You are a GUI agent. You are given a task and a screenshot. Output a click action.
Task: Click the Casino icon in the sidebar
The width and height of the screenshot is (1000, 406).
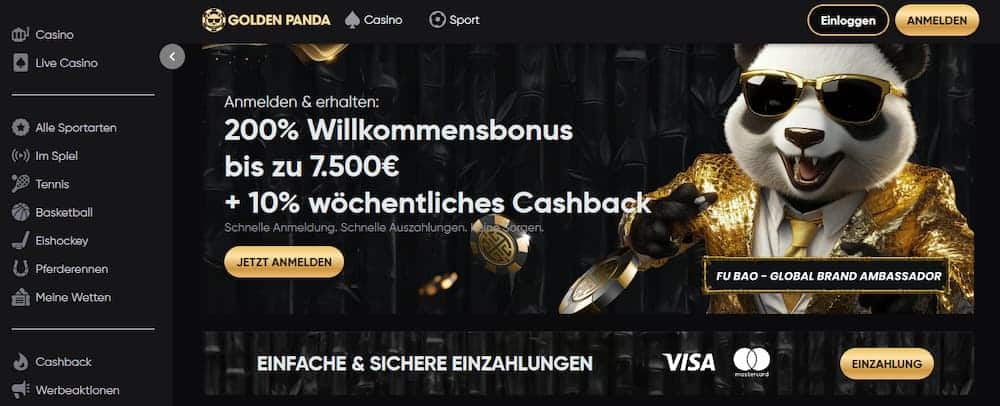click(x=20, y=35)
